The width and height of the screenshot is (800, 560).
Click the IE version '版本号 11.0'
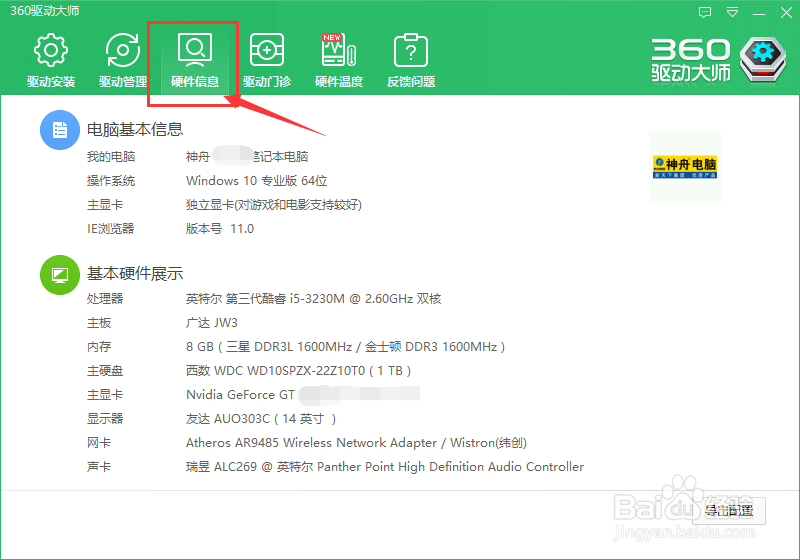point(220,228)
